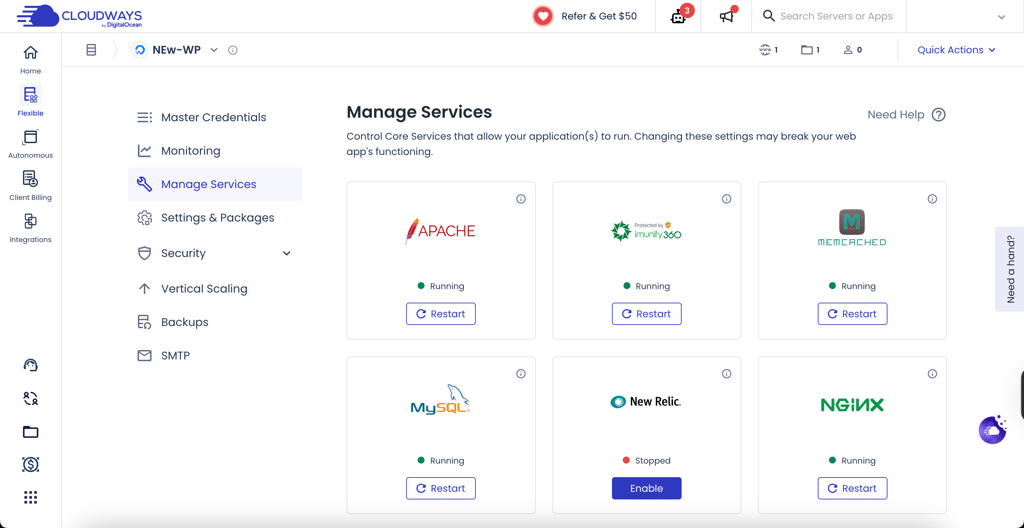Enable the New Relic service
Viewport: 1024px width, 528px height.
[x=647, y=488]
